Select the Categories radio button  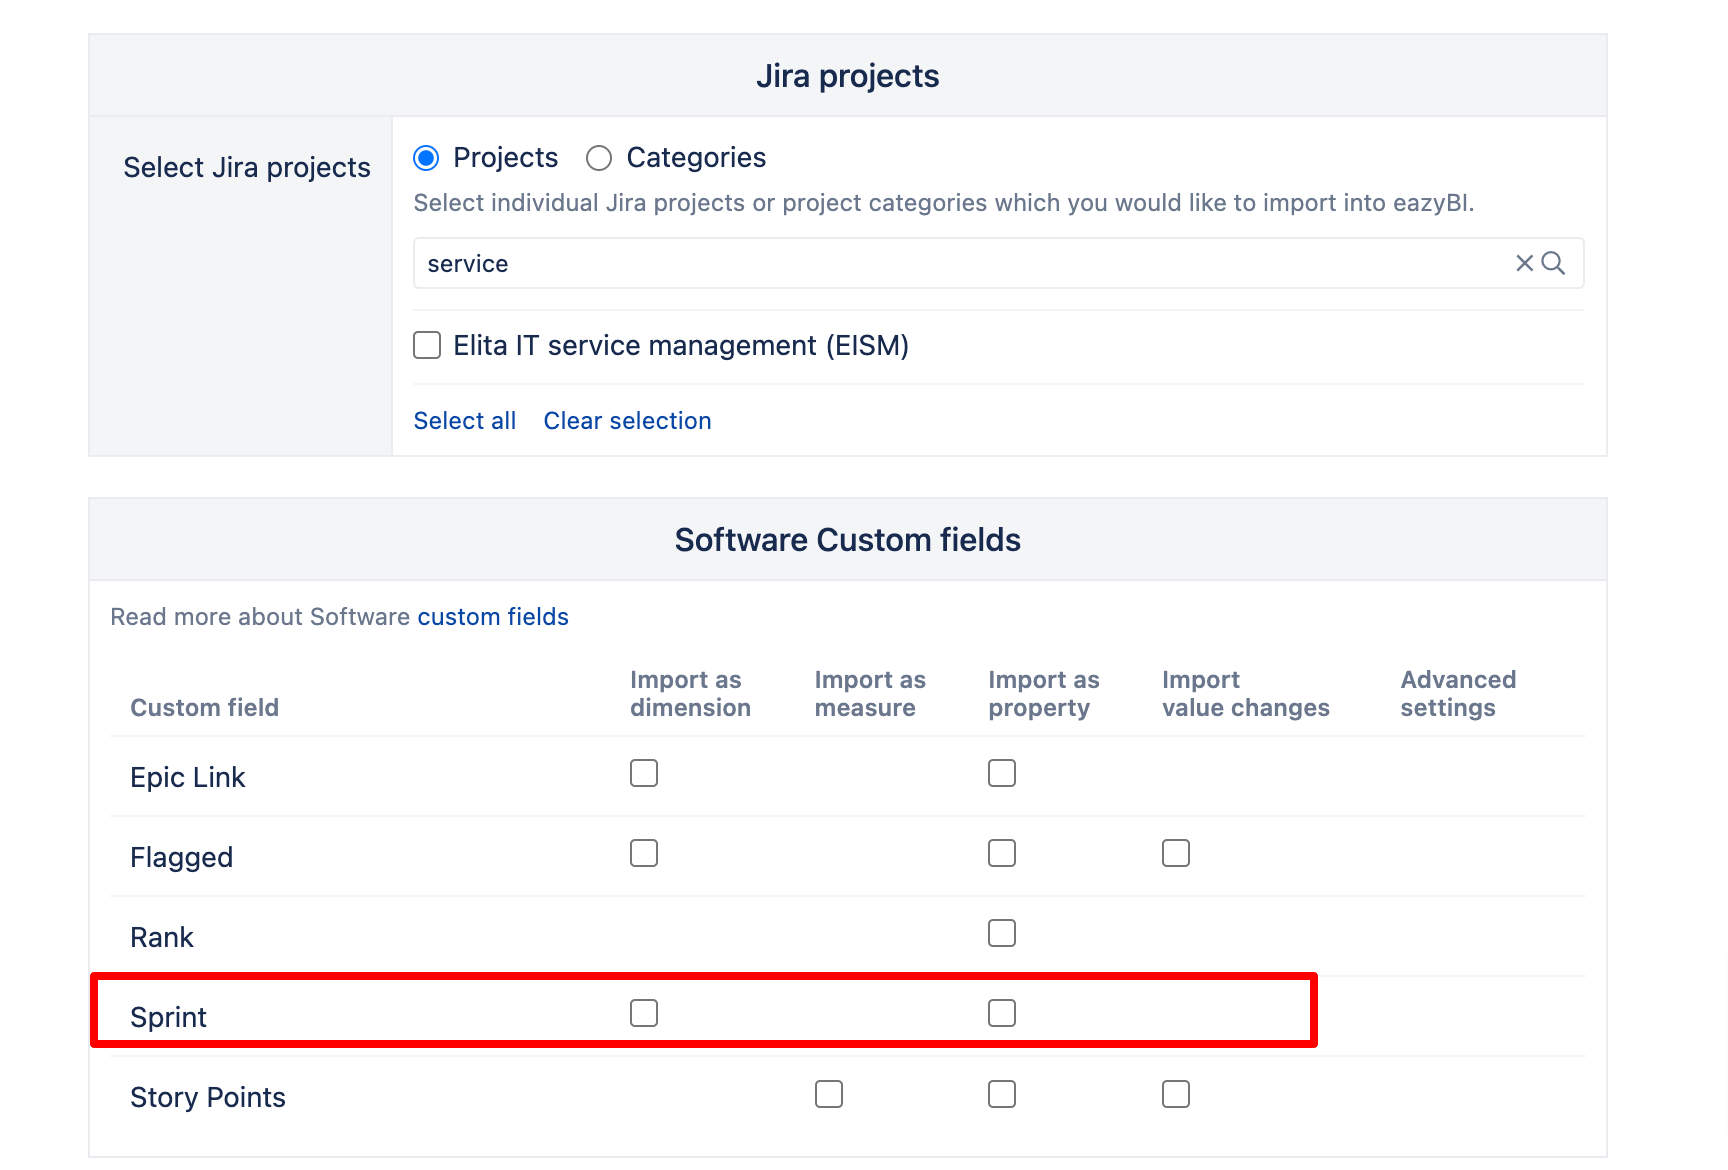[598, 157]
